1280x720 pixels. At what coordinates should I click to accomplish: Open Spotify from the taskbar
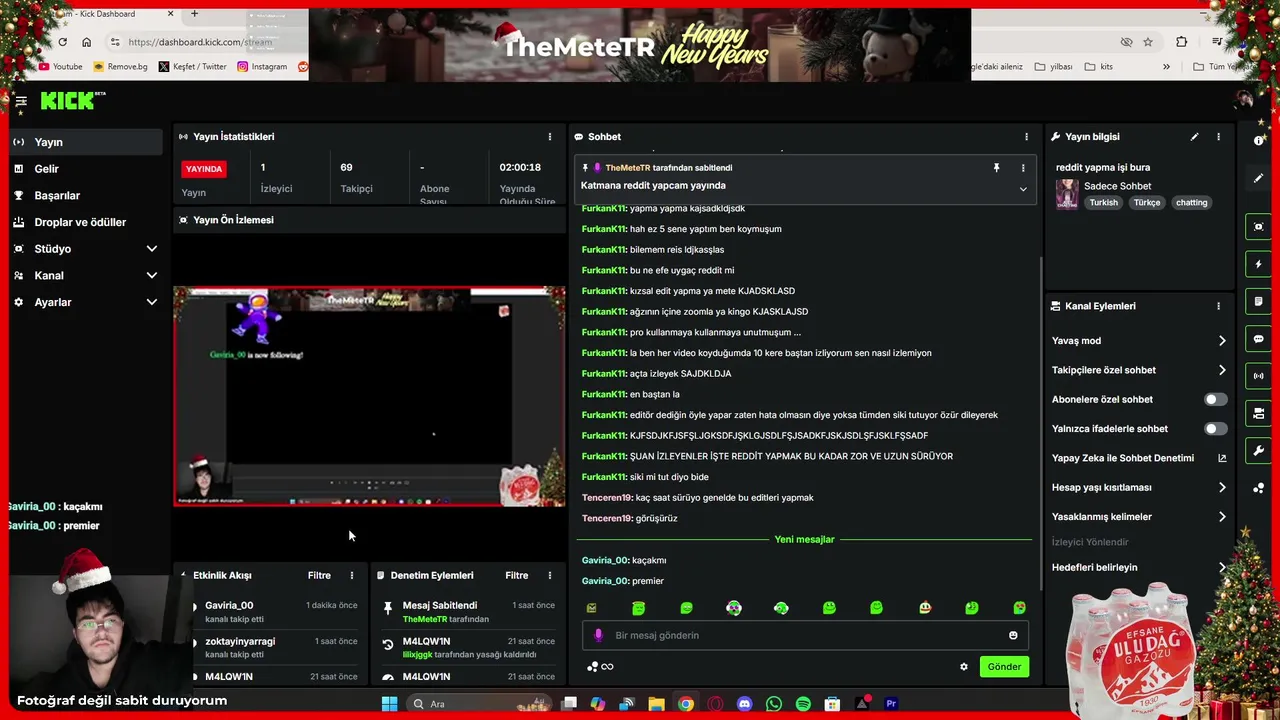coord(803,704)
